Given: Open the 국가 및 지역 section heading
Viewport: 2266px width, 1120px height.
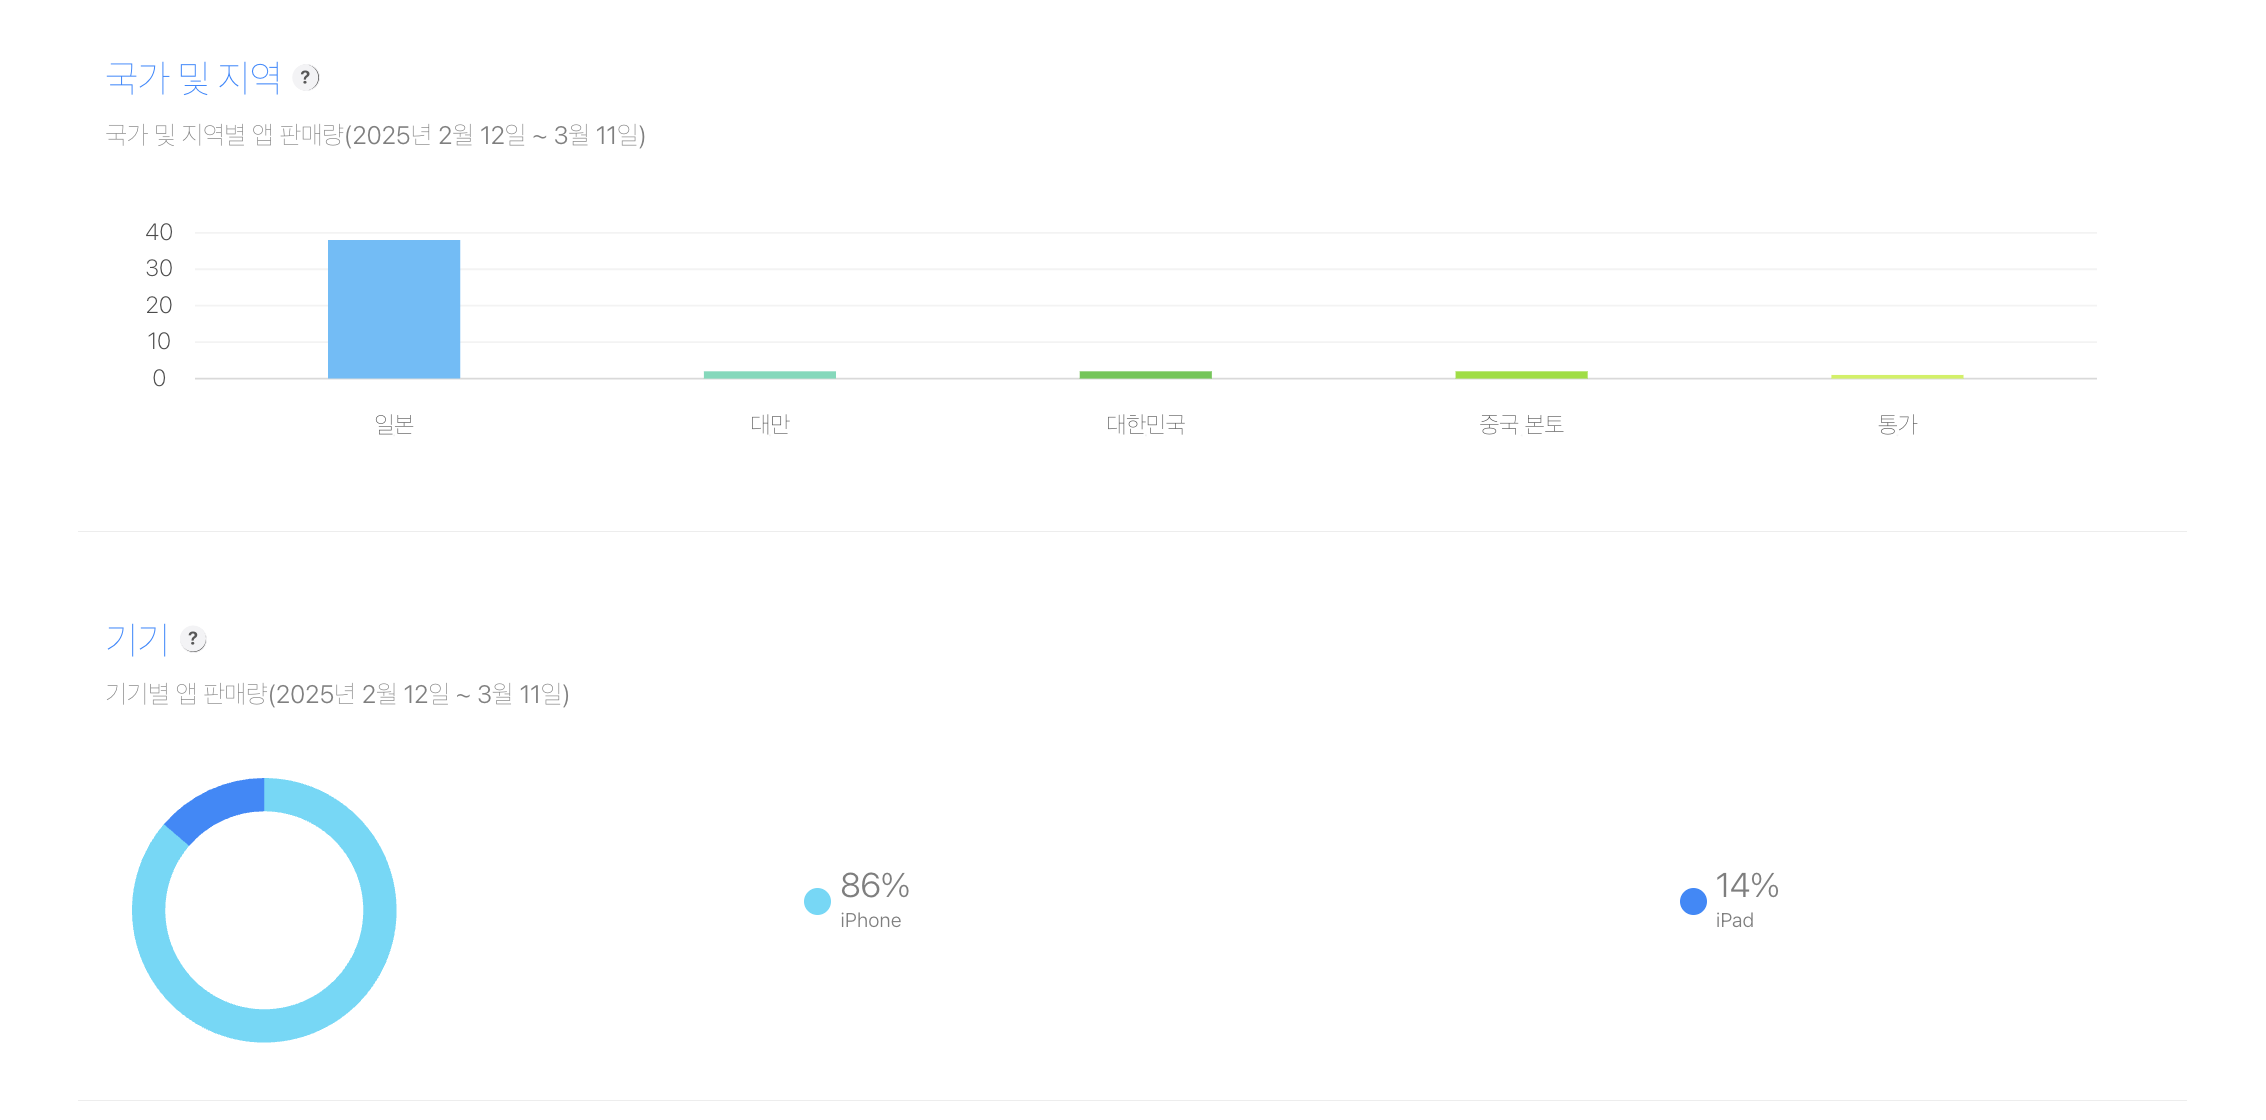Looking at the screenshot, I should pyautogui.click(x=194, y=77).
